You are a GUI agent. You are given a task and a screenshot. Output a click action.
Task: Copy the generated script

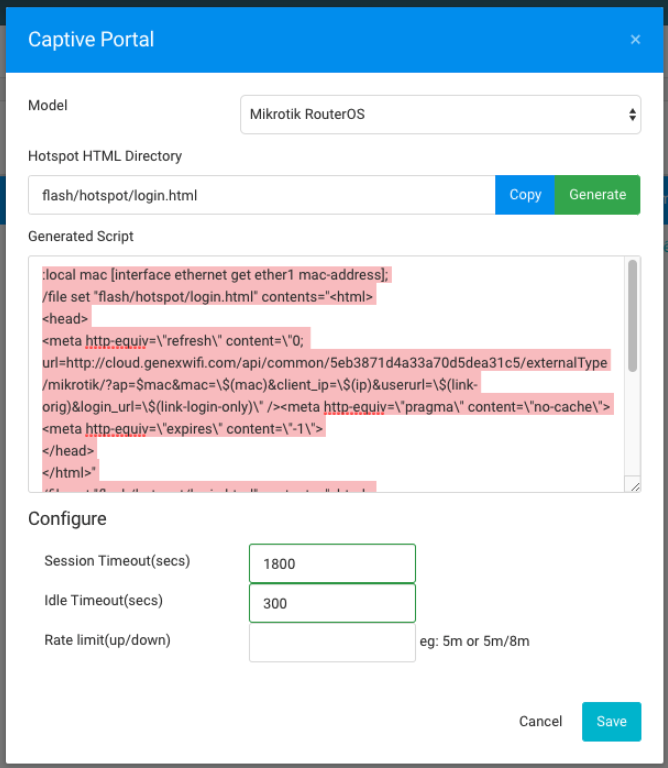[525, 195]
